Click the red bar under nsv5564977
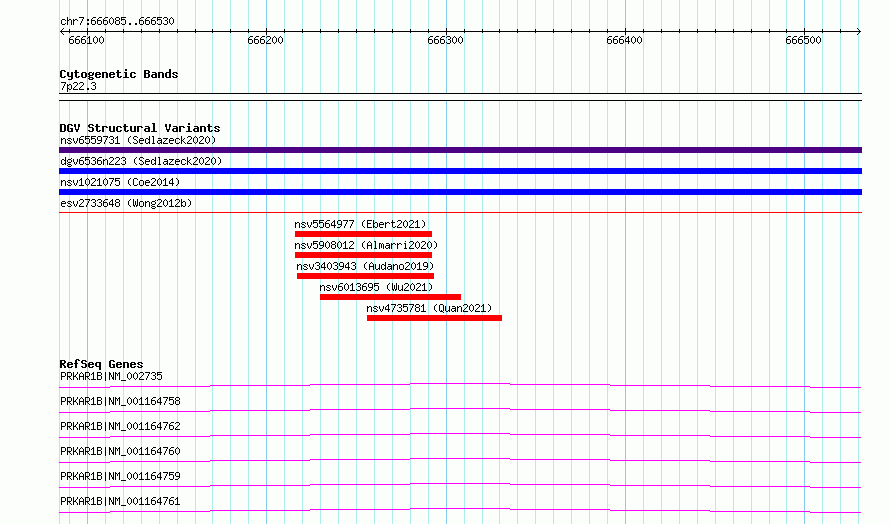The image size is (890, 524). (x=363, y=234)
